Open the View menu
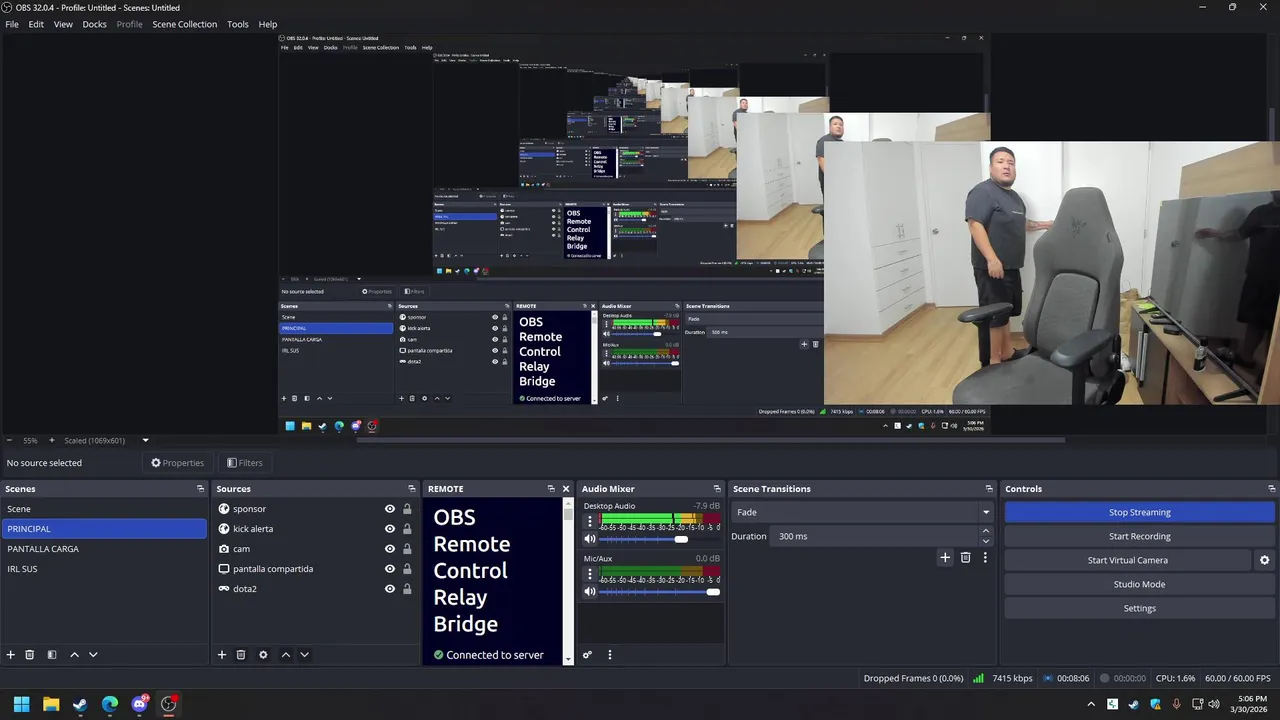1280x720 pixels. point(63,24)
